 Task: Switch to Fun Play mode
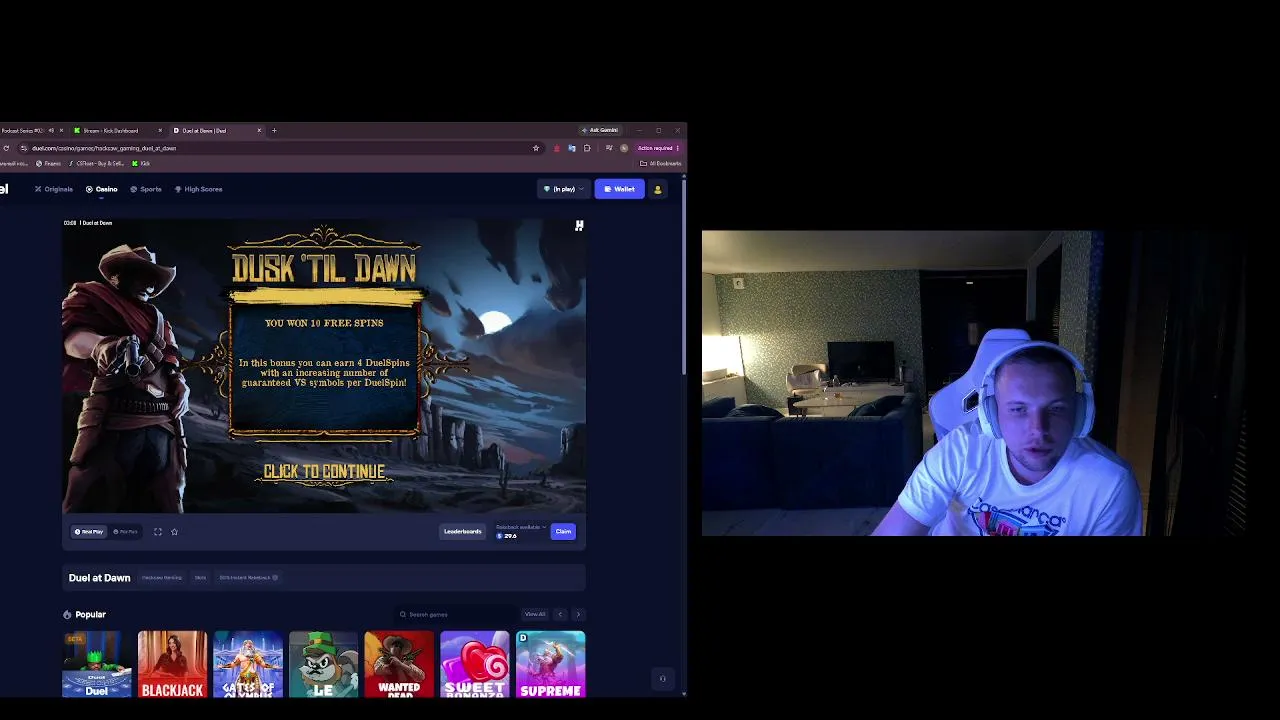pos(125,532)
